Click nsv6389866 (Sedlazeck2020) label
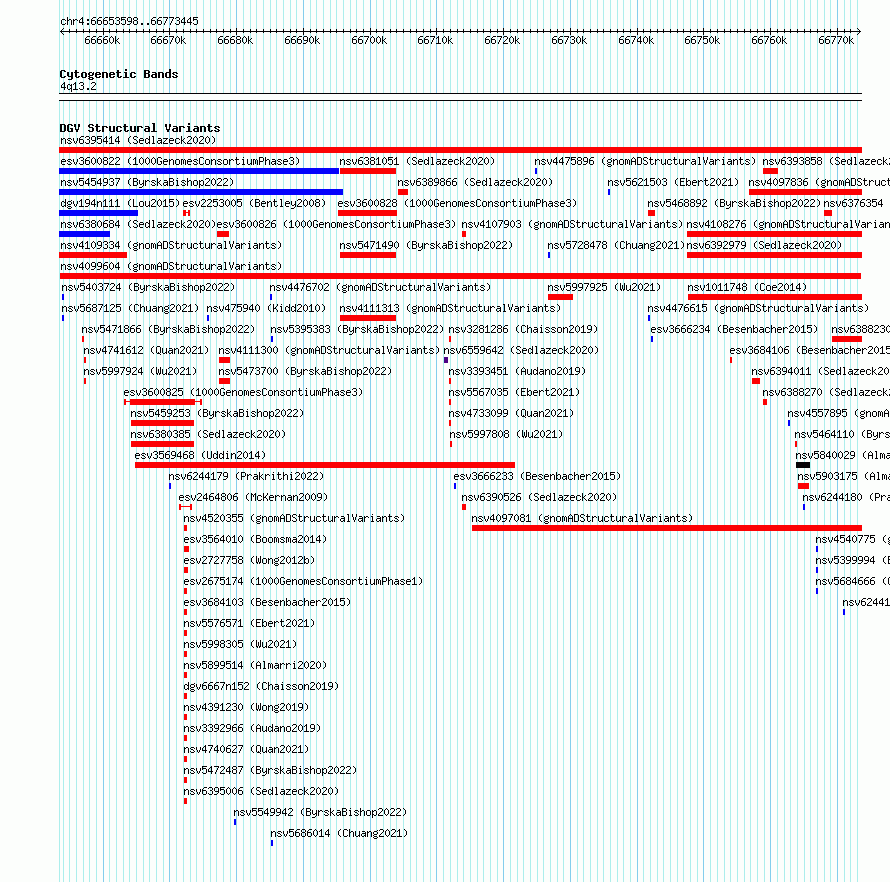Image resolution: width=890 pixels, height=882 pixels. pyautogui.click(x=475, y=182)
